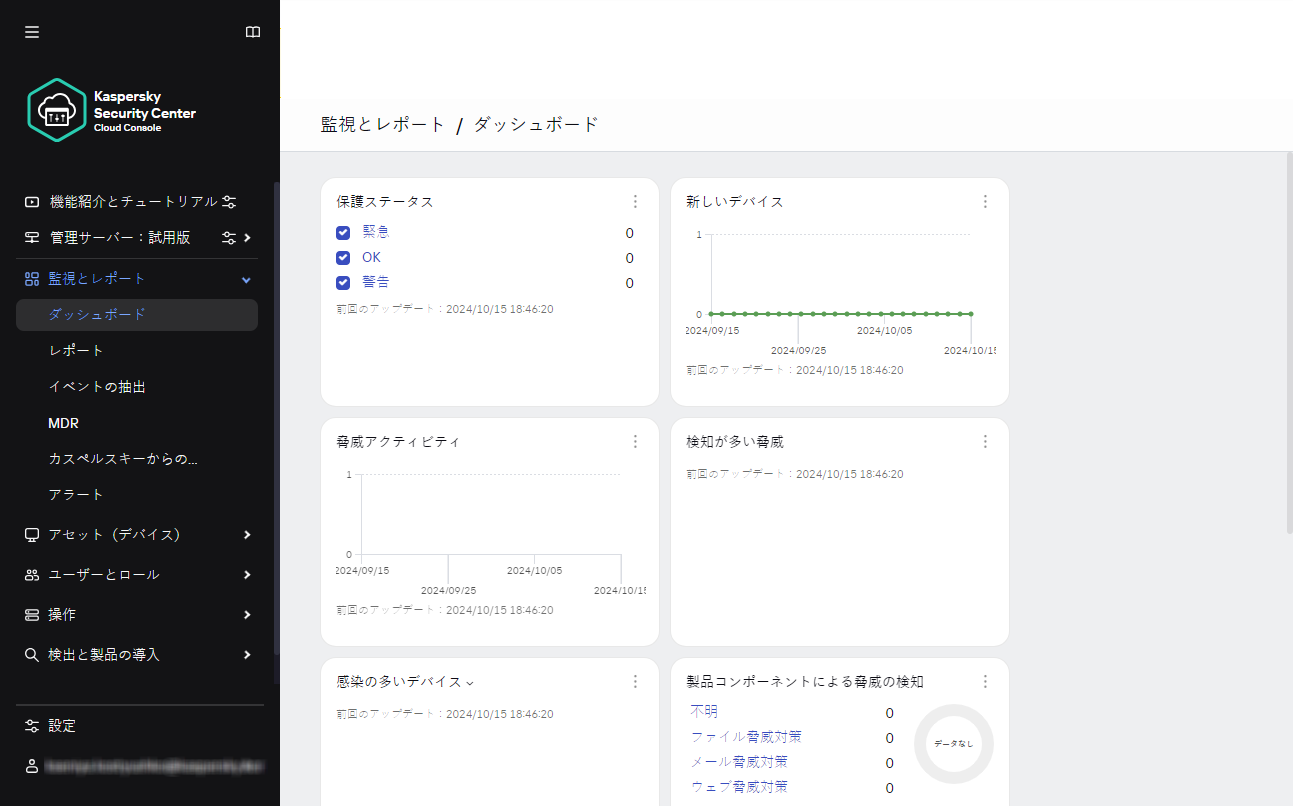Click the 監視とレポート breadcrumb link

tap(383, 125)
